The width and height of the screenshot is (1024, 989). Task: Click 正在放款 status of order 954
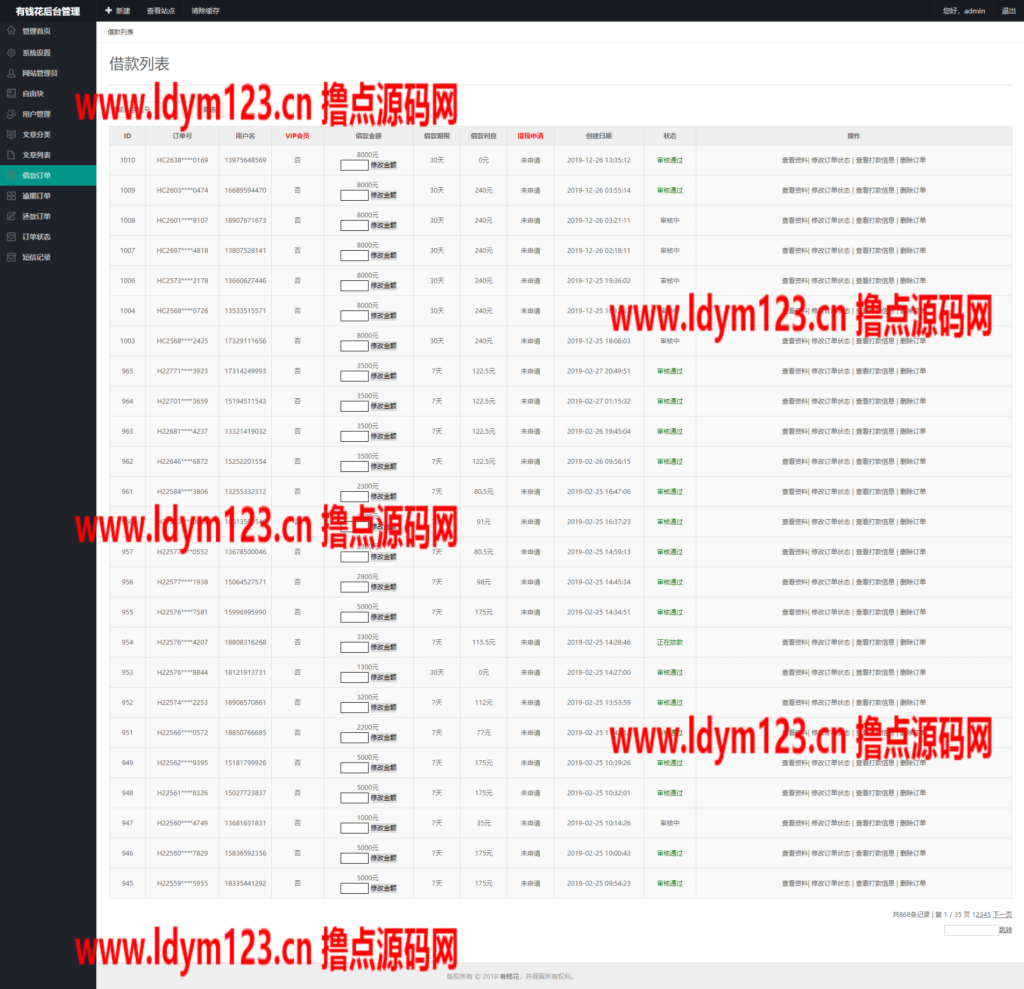click(669, 642)
